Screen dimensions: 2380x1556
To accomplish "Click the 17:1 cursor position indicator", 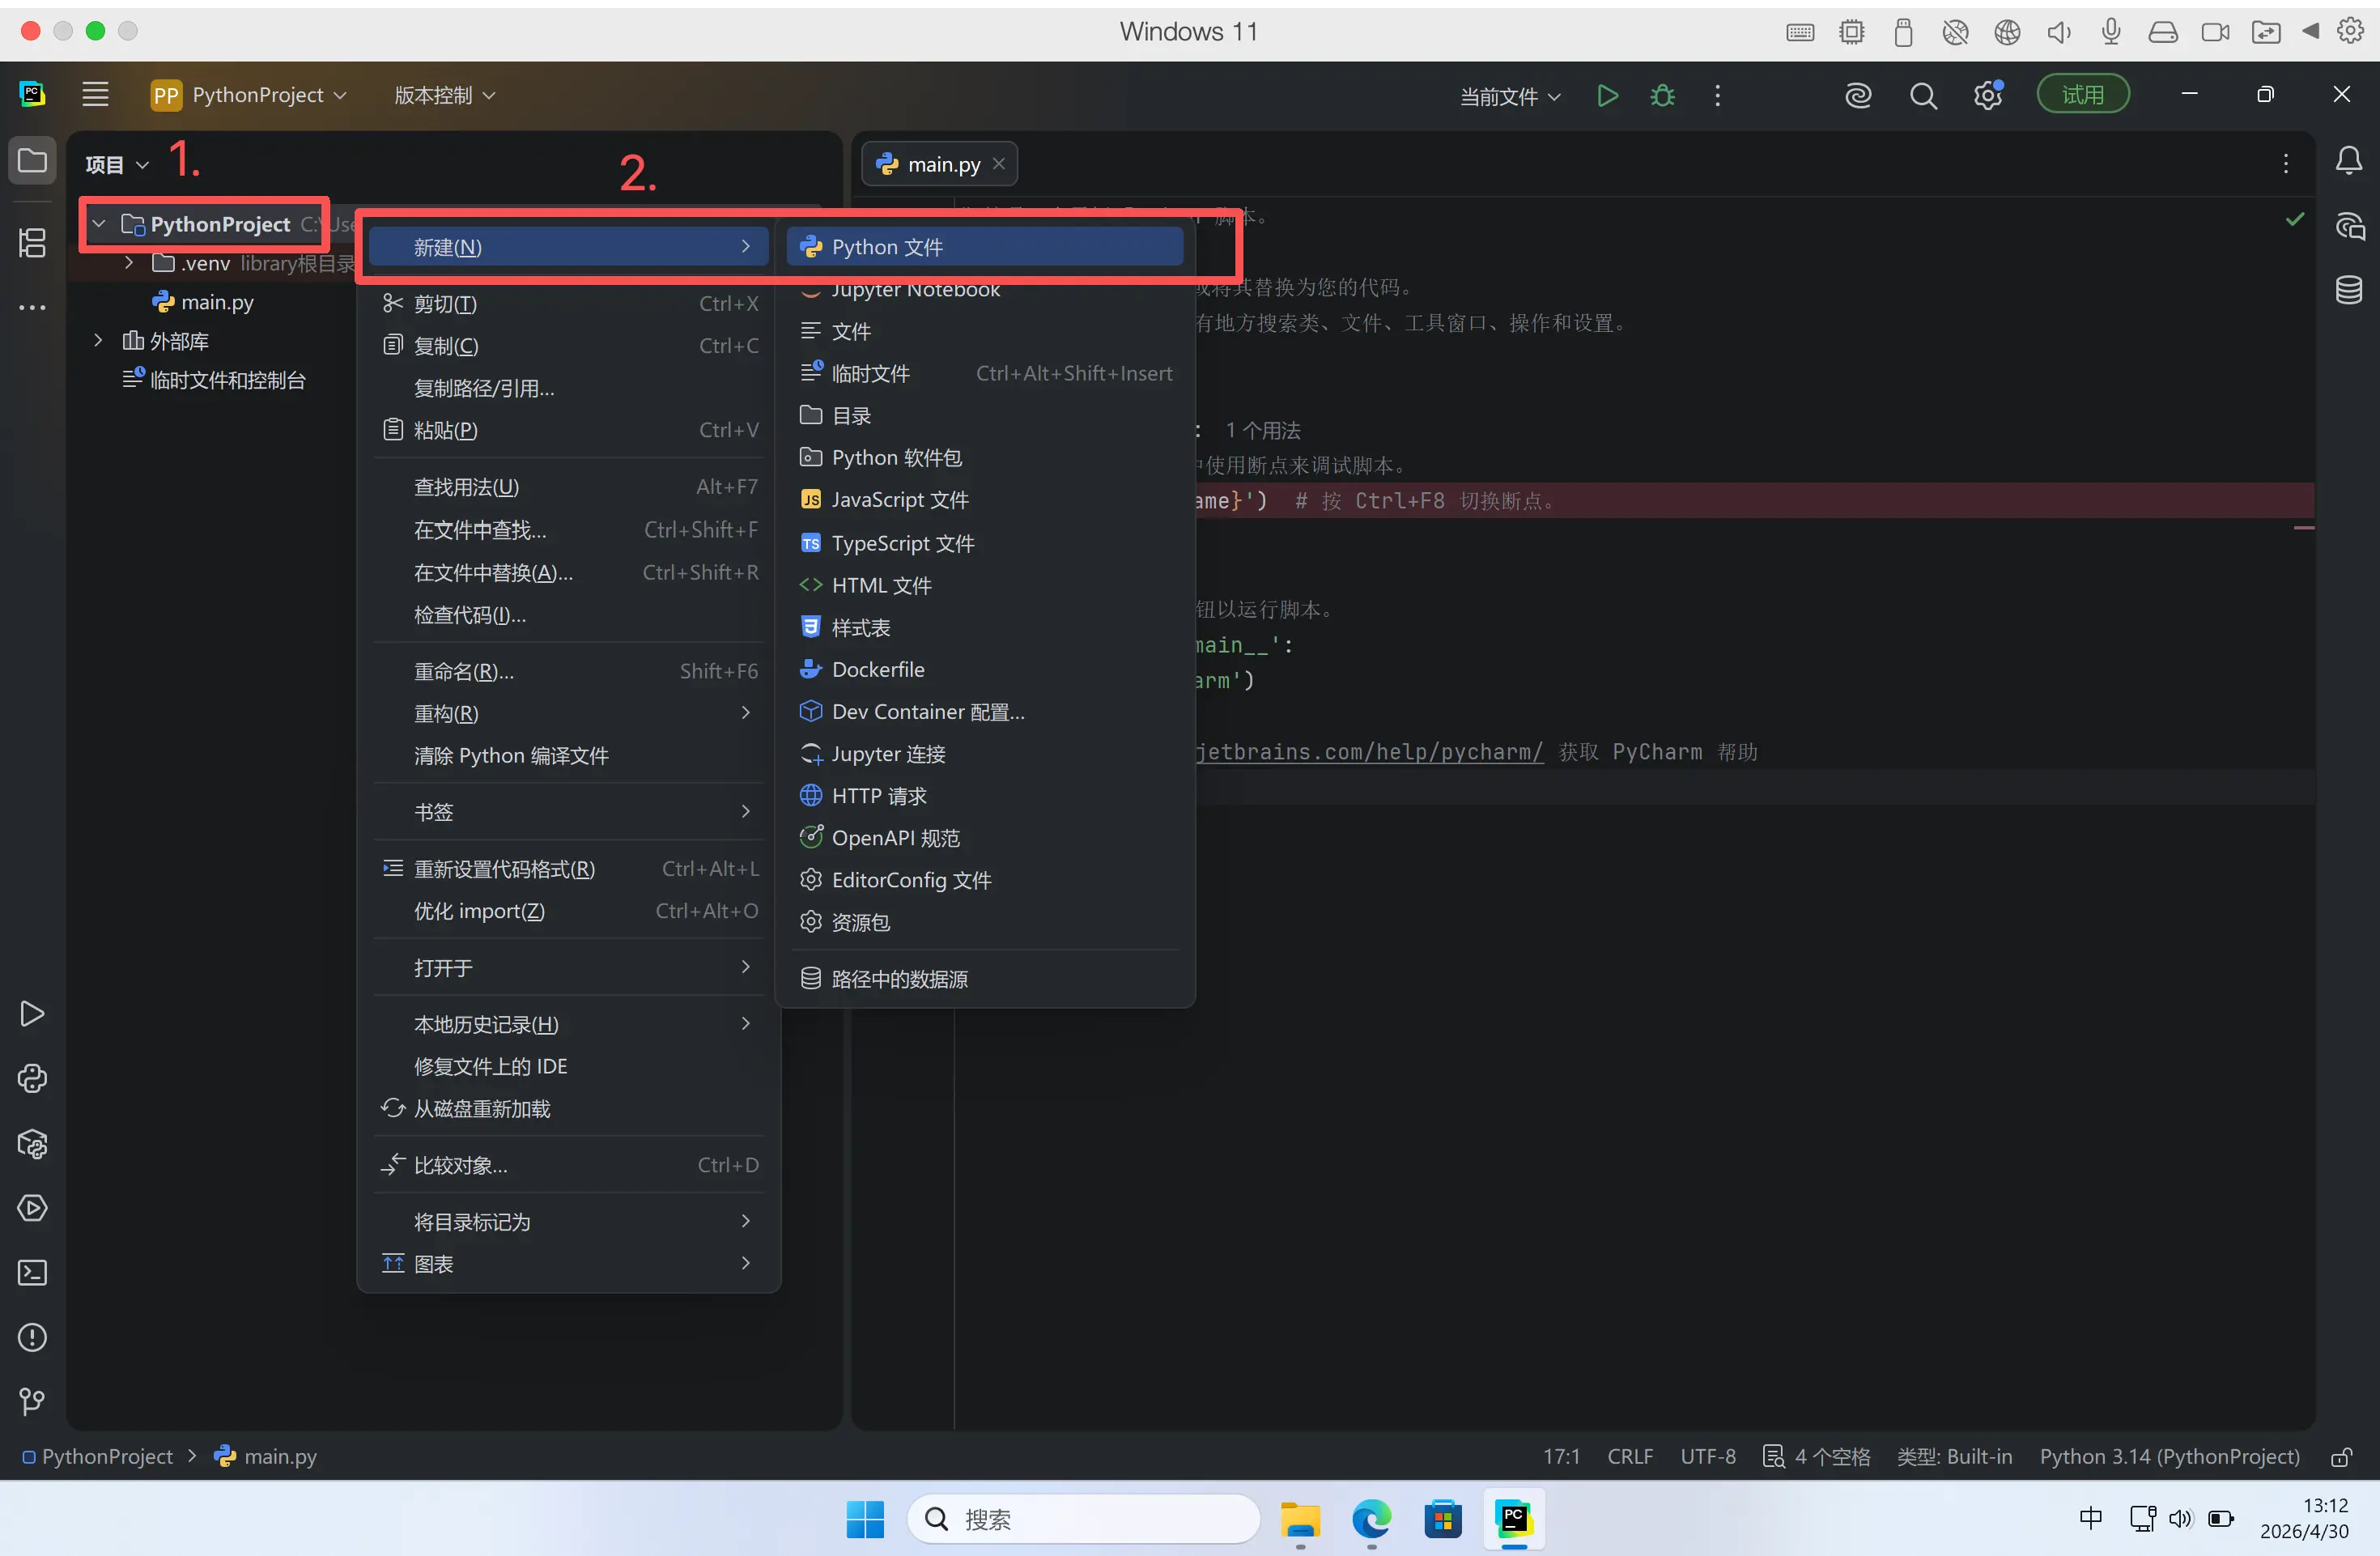I will pyautogui.click(x=1561, y=1457).
